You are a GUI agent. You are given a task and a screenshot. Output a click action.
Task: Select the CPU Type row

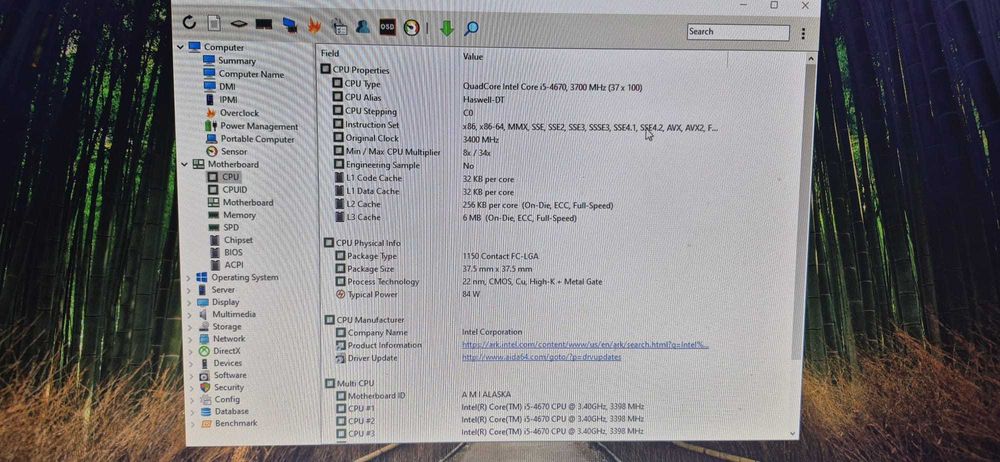487,85
